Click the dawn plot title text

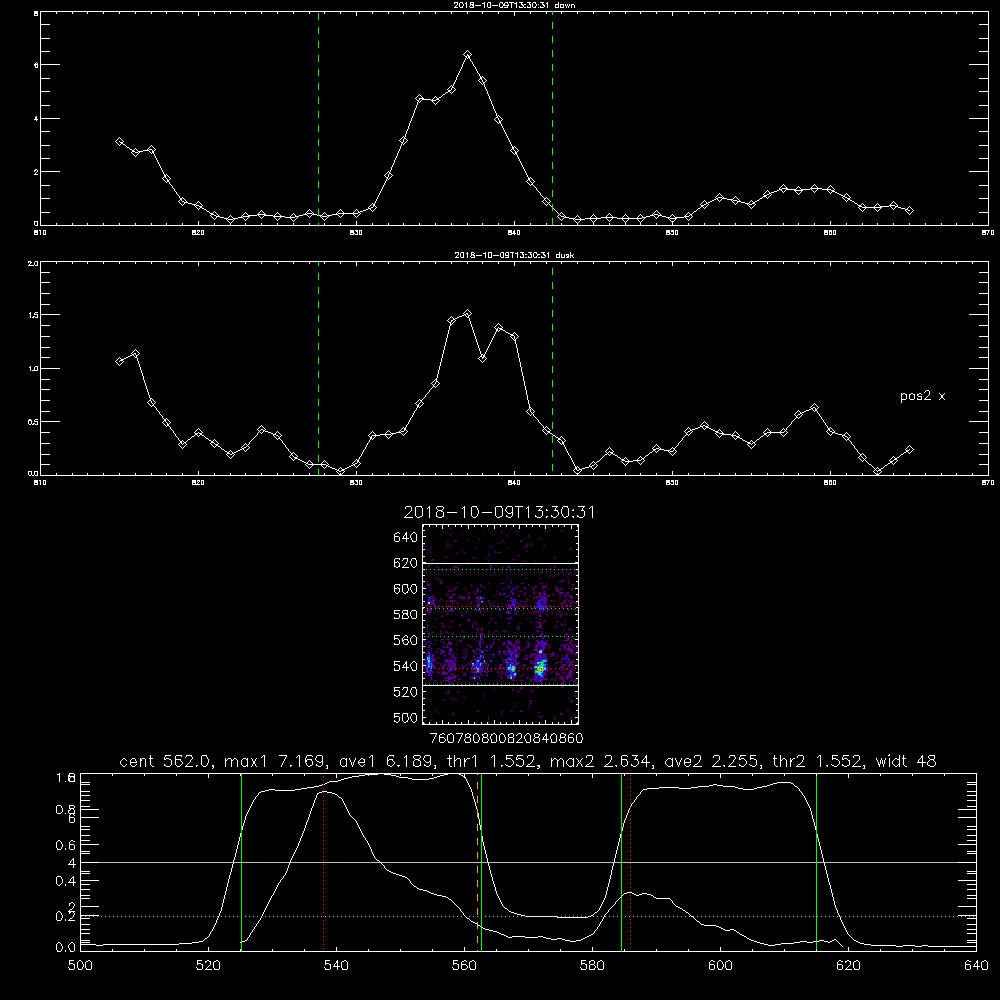[x=514, y=5]
